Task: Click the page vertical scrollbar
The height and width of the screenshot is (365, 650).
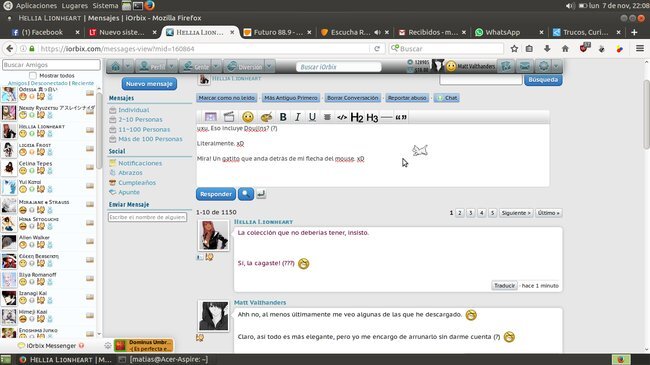Action: pos(646,114)
